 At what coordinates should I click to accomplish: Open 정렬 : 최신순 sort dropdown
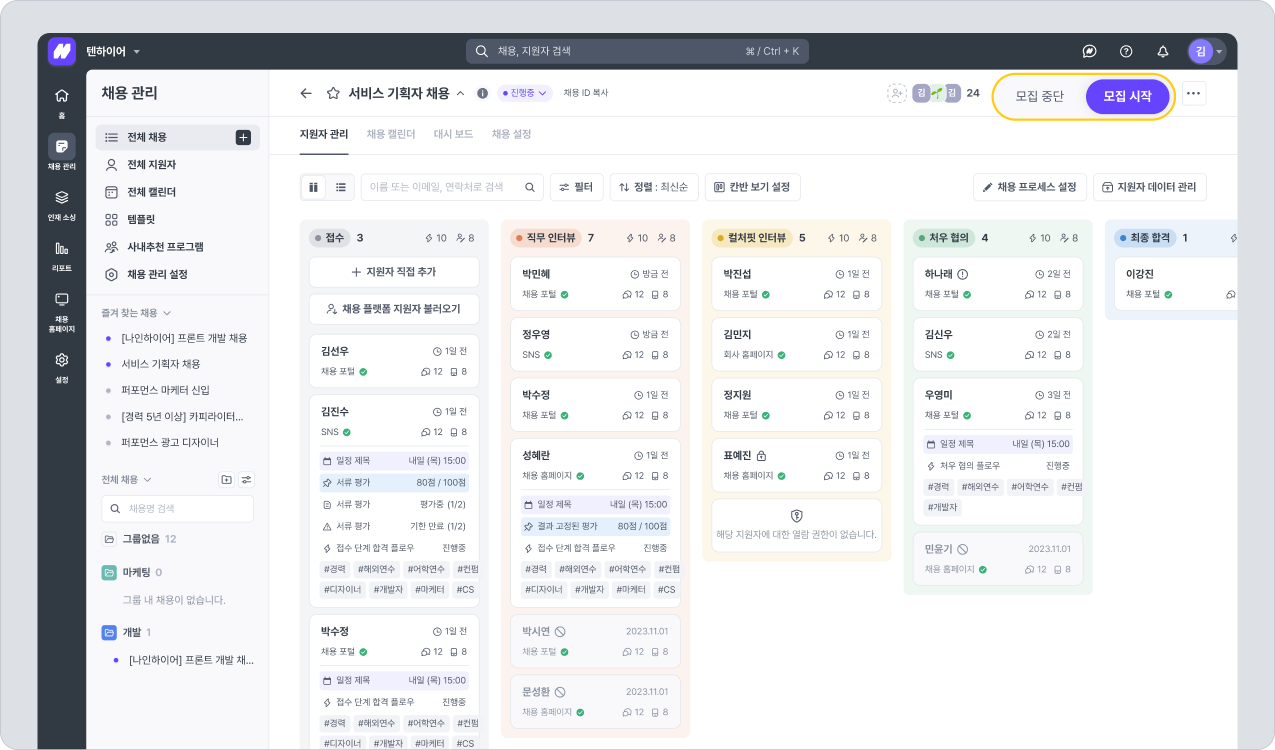point(654,187)
